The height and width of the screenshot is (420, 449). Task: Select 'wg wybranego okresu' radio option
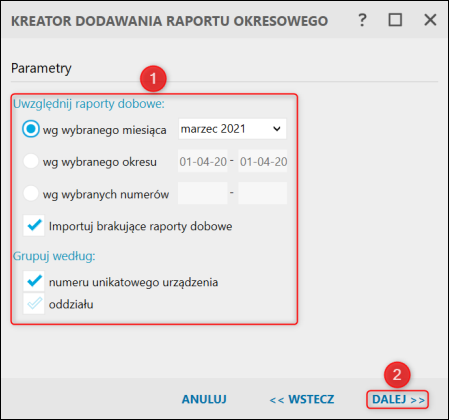click(x=31, y=161)
